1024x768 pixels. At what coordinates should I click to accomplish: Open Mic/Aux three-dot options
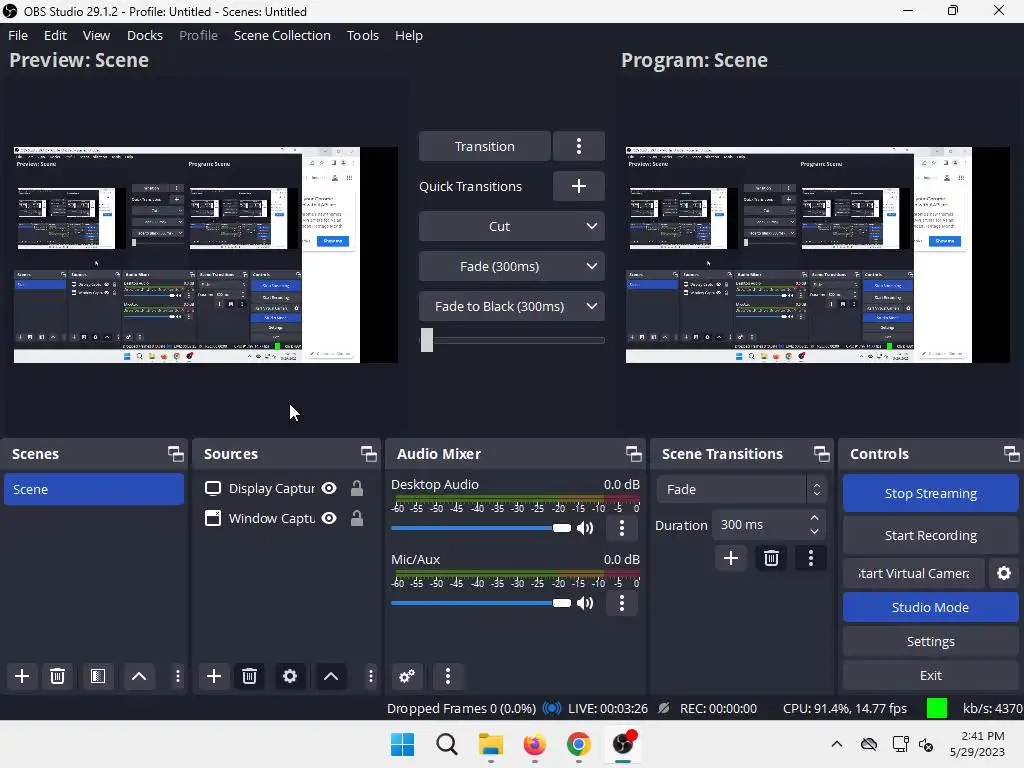point(622,603)
